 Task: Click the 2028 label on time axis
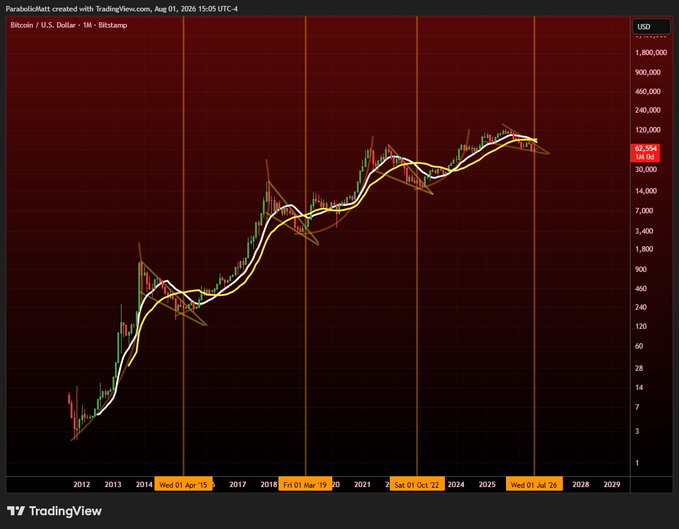pyautogui.click(x=580, y=484)
